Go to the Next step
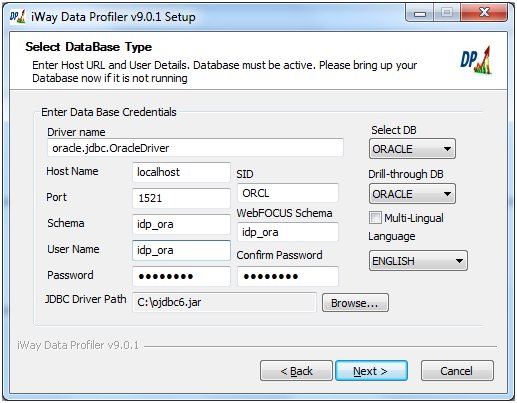 (371, 370)
